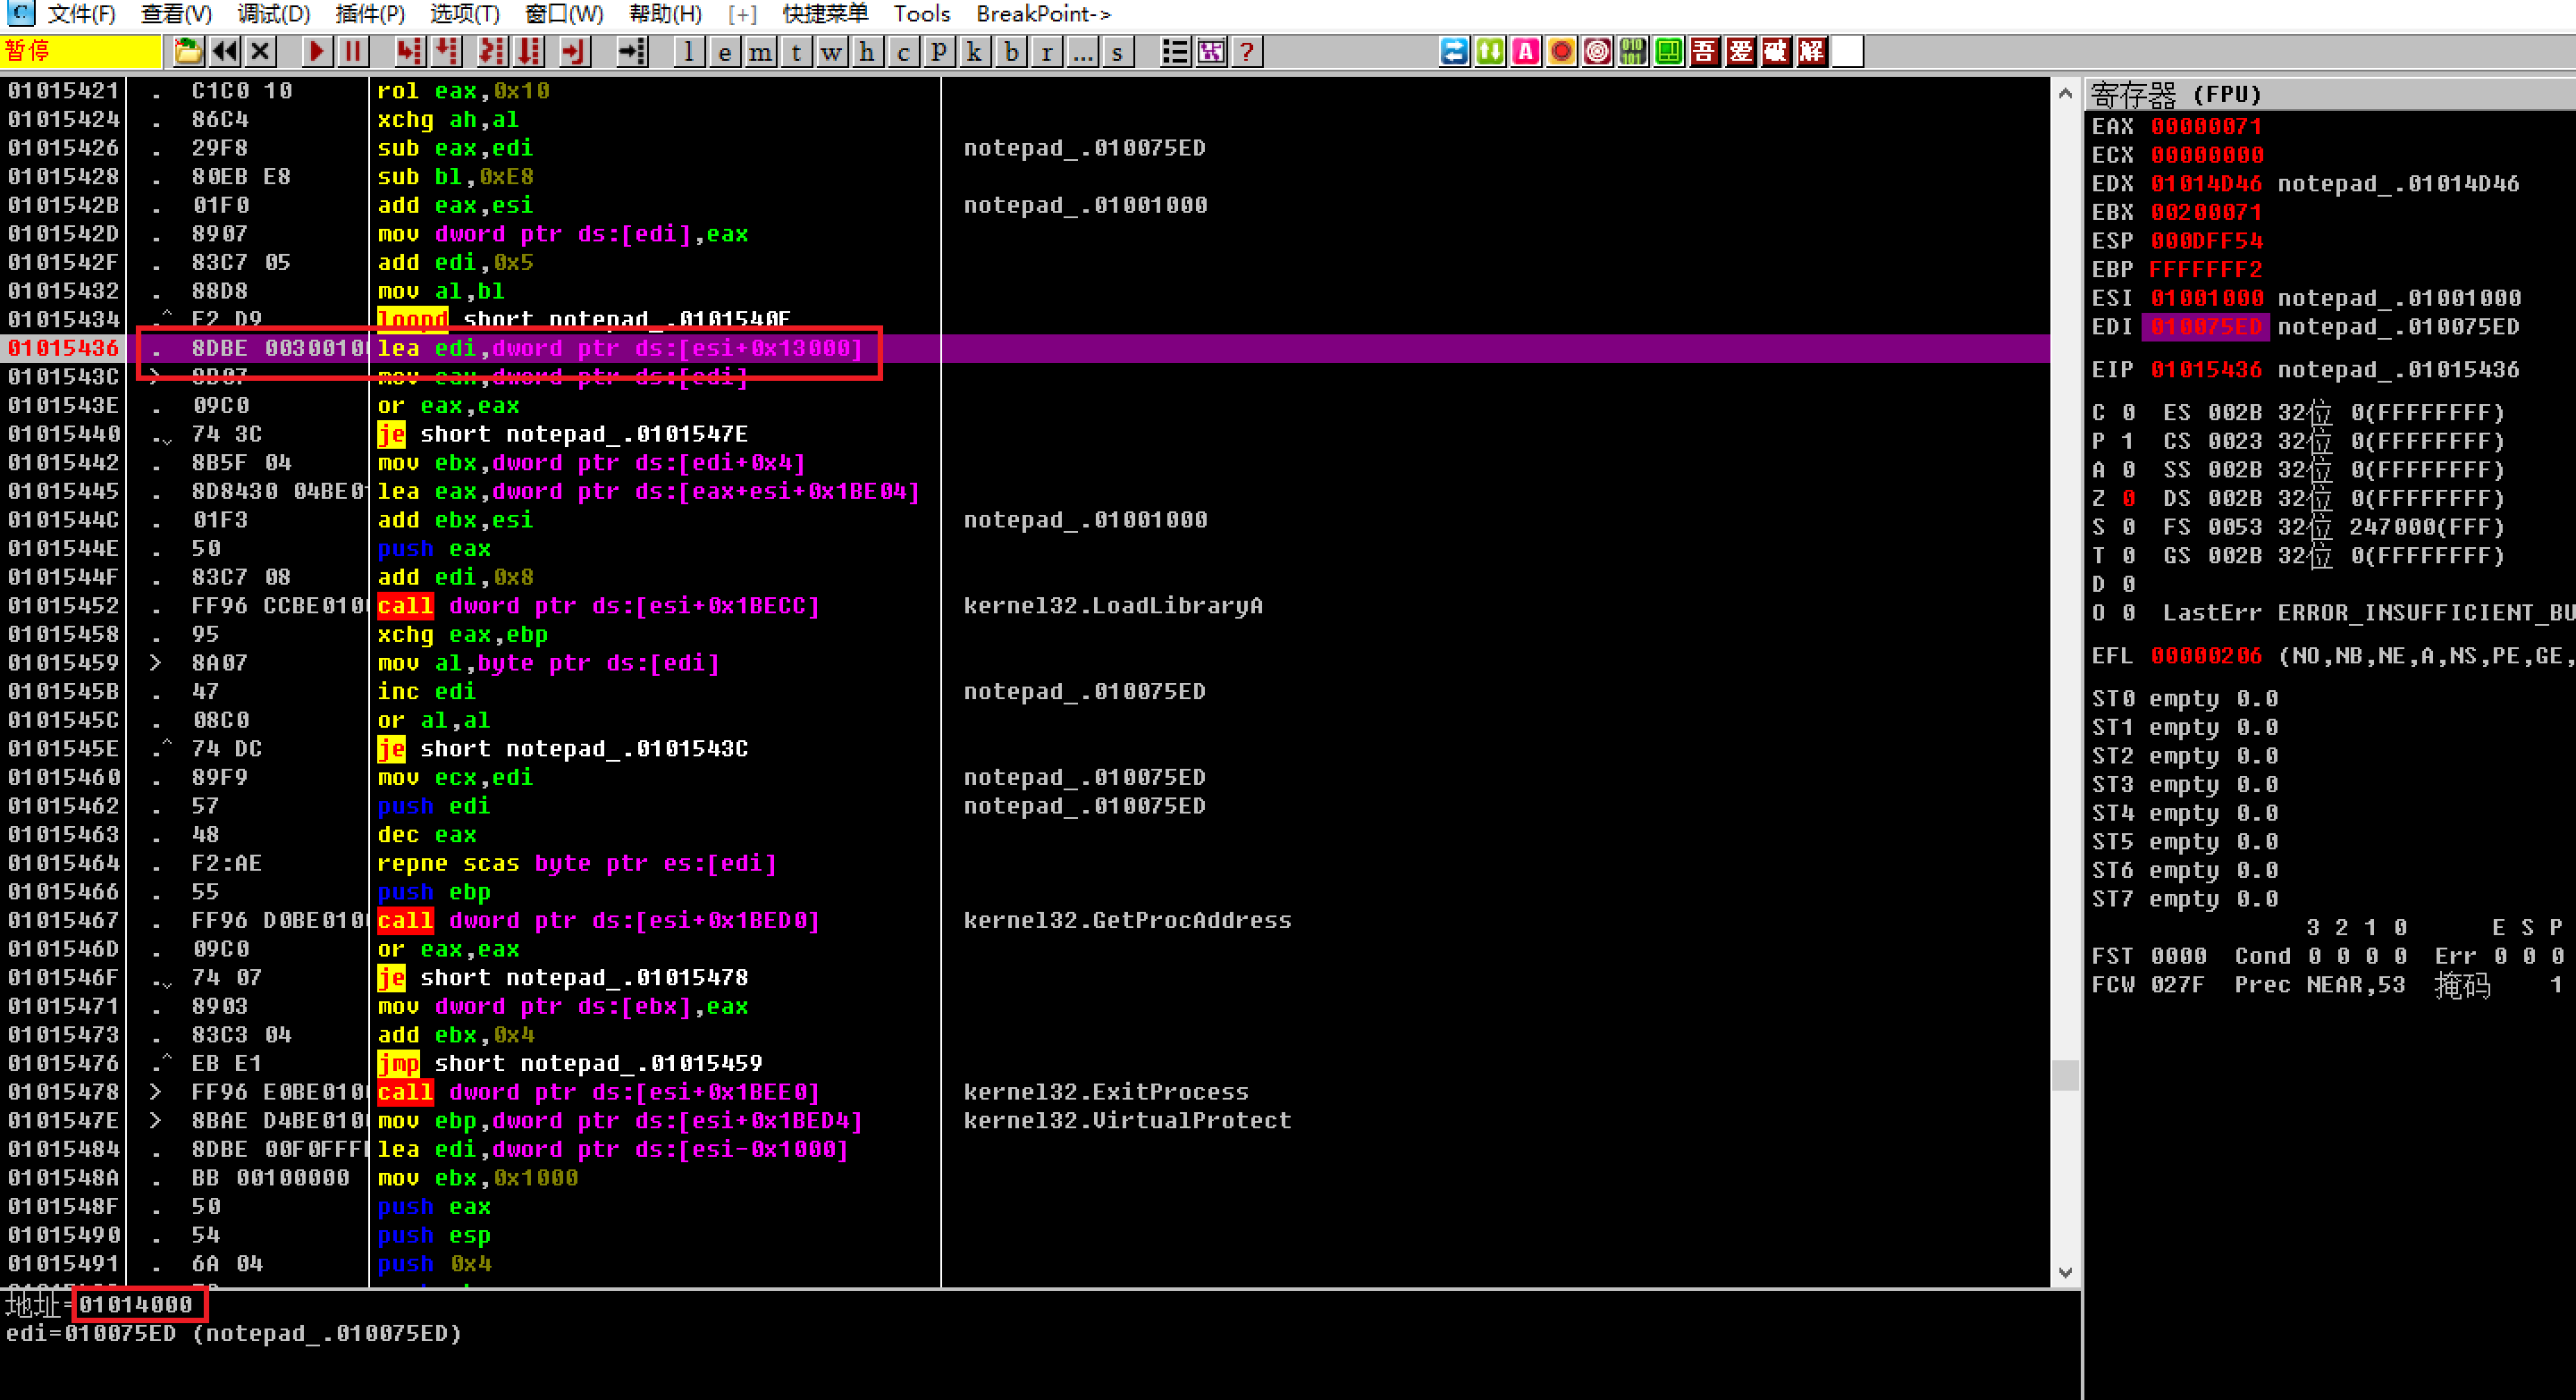This screenshot has width=2576, height=1400.
Task: Click the red Run program play button
Action: tap(317, 51)
